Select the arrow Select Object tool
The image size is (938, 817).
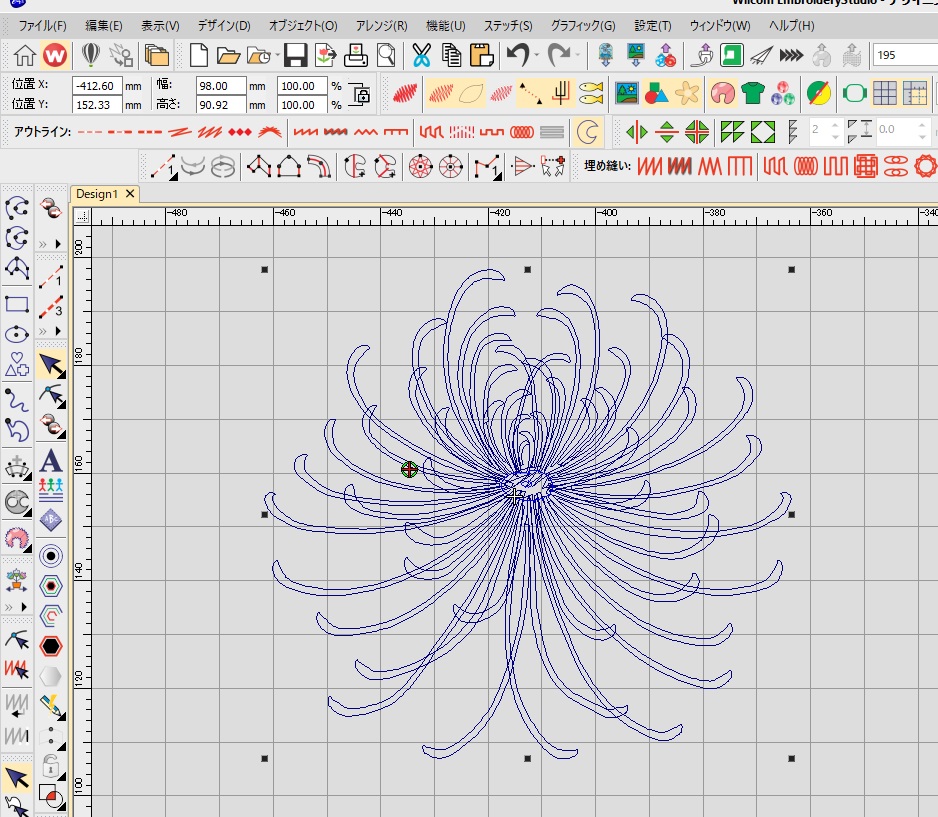[51, 364]
